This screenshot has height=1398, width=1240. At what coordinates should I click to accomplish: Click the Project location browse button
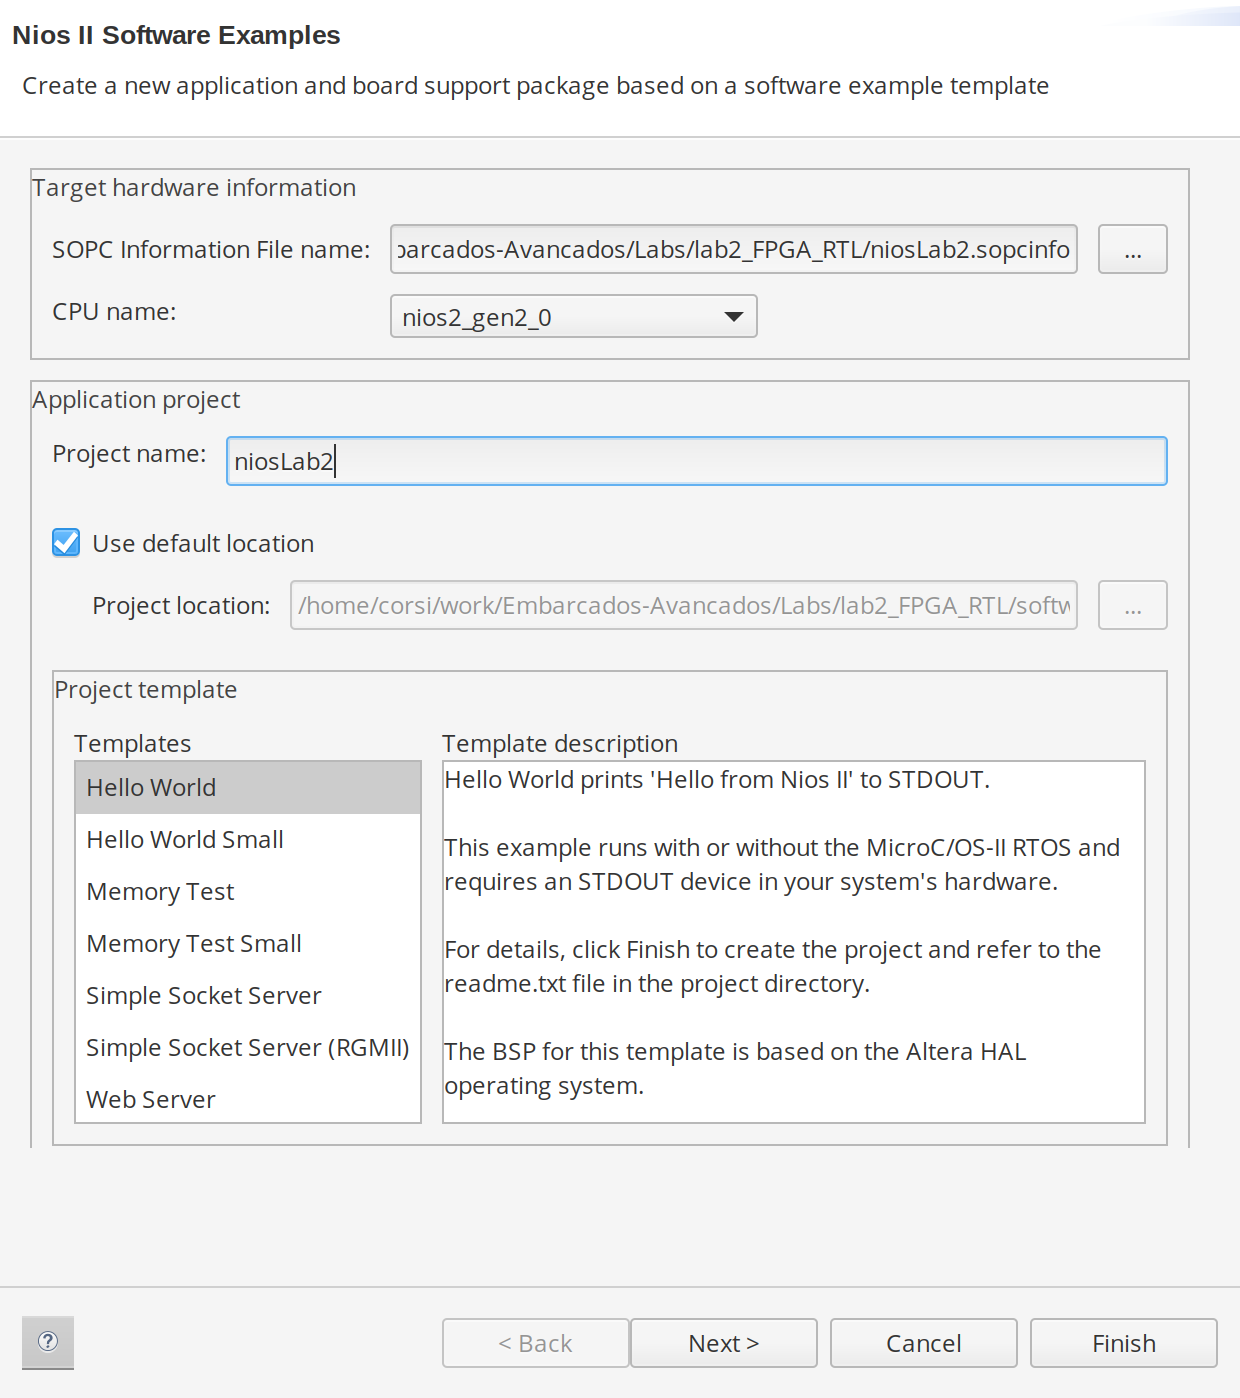click(1132, 605)
